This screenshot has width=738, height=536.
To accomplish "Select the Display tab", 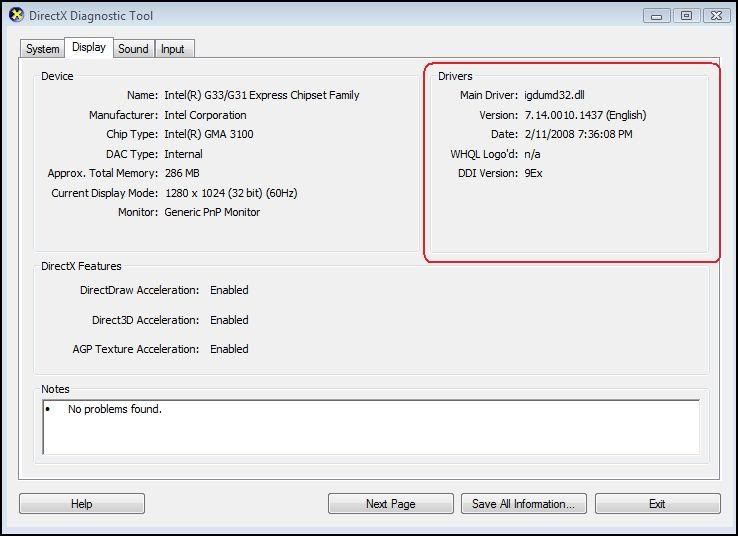I will point(88,47).
